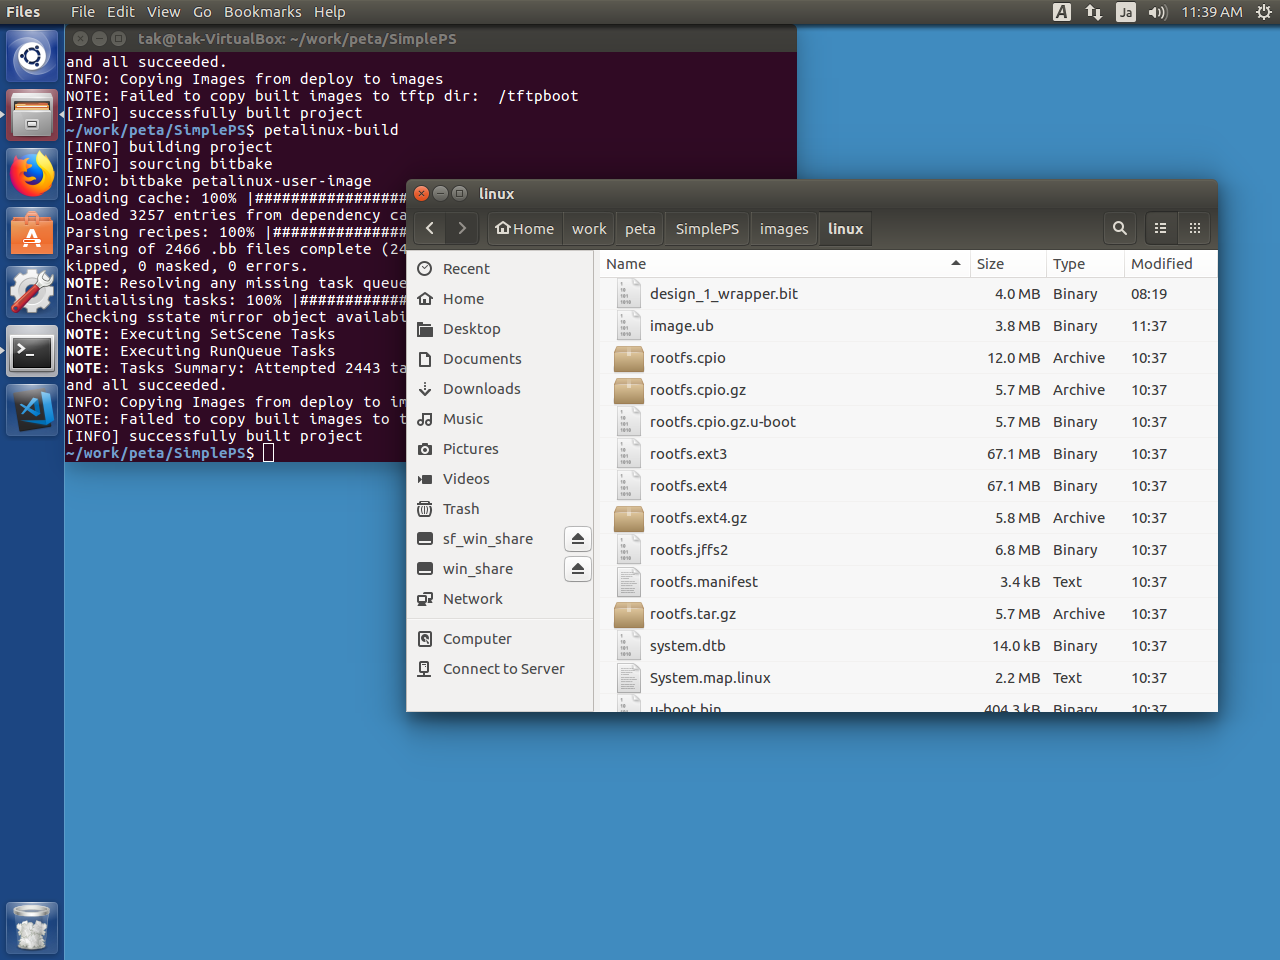
Task: Open the Ja input source menu
Action: 1126,12
